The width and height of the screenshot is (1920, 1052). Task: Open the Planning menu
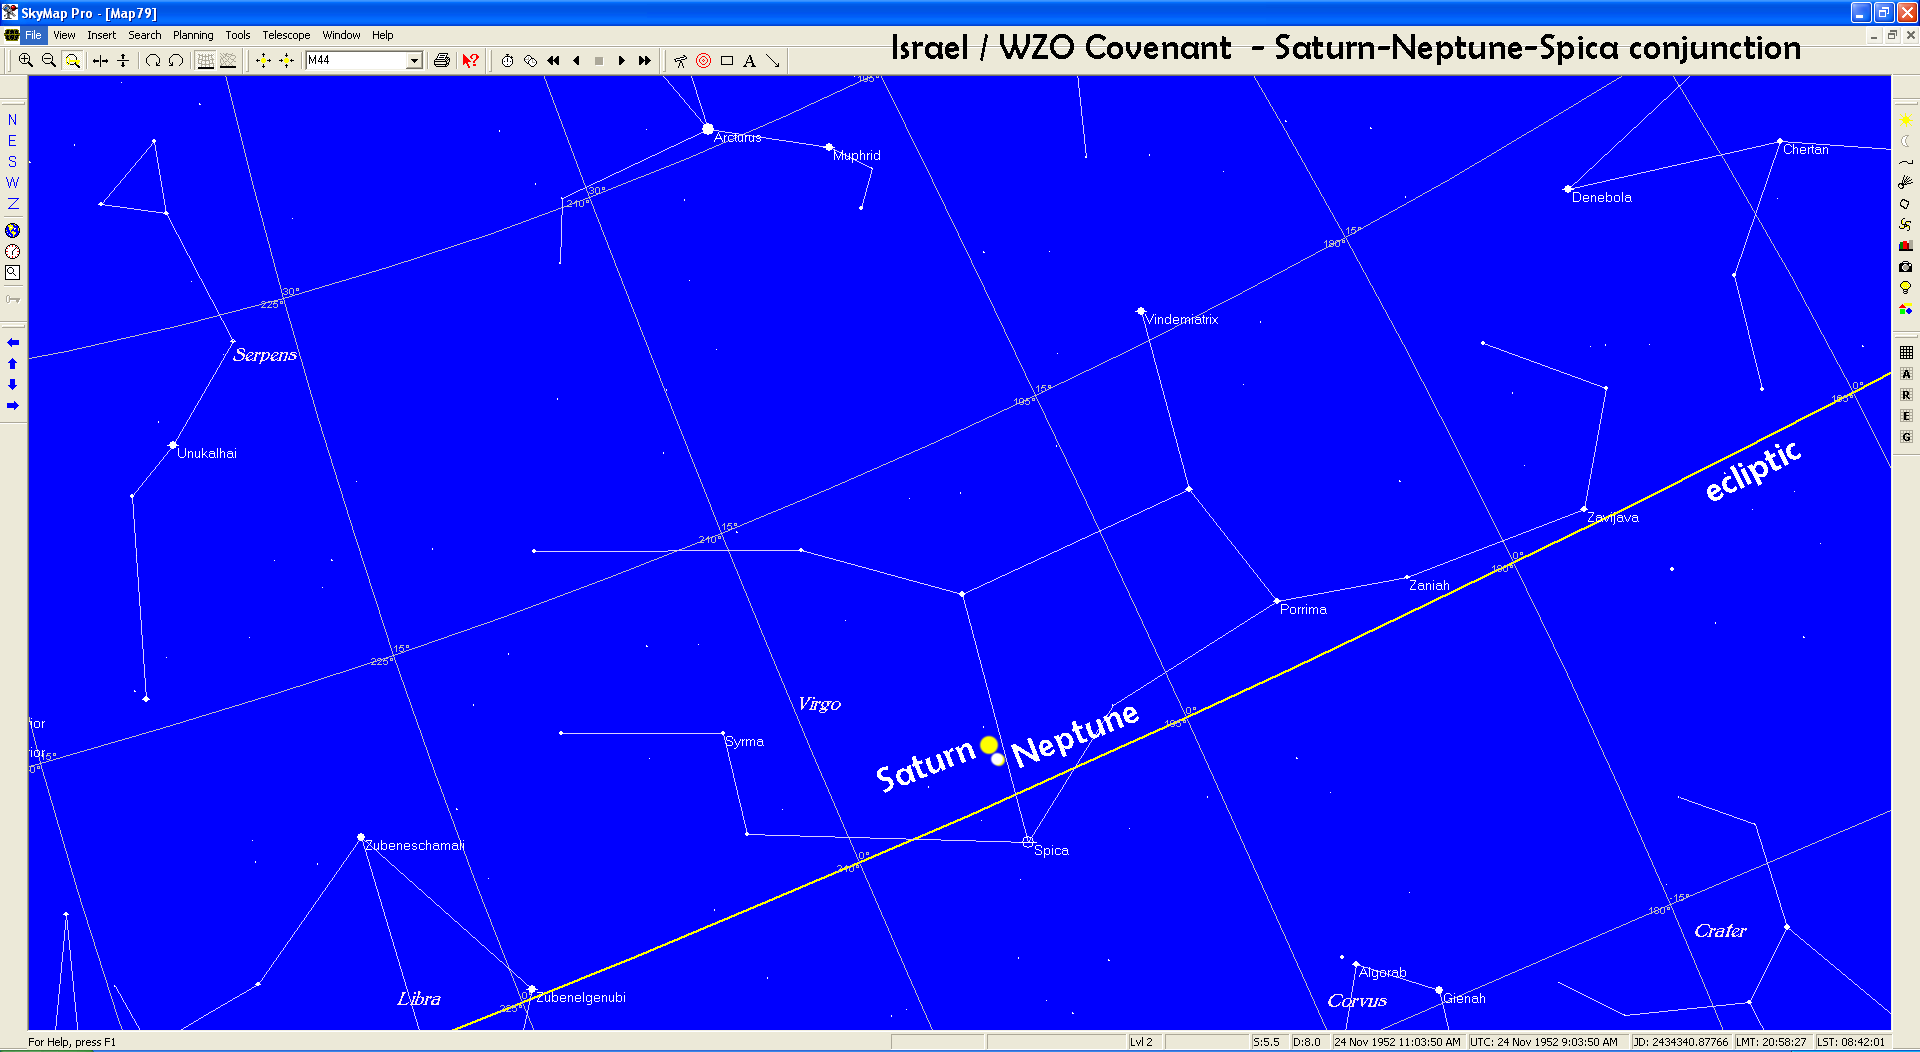[193, 35]
